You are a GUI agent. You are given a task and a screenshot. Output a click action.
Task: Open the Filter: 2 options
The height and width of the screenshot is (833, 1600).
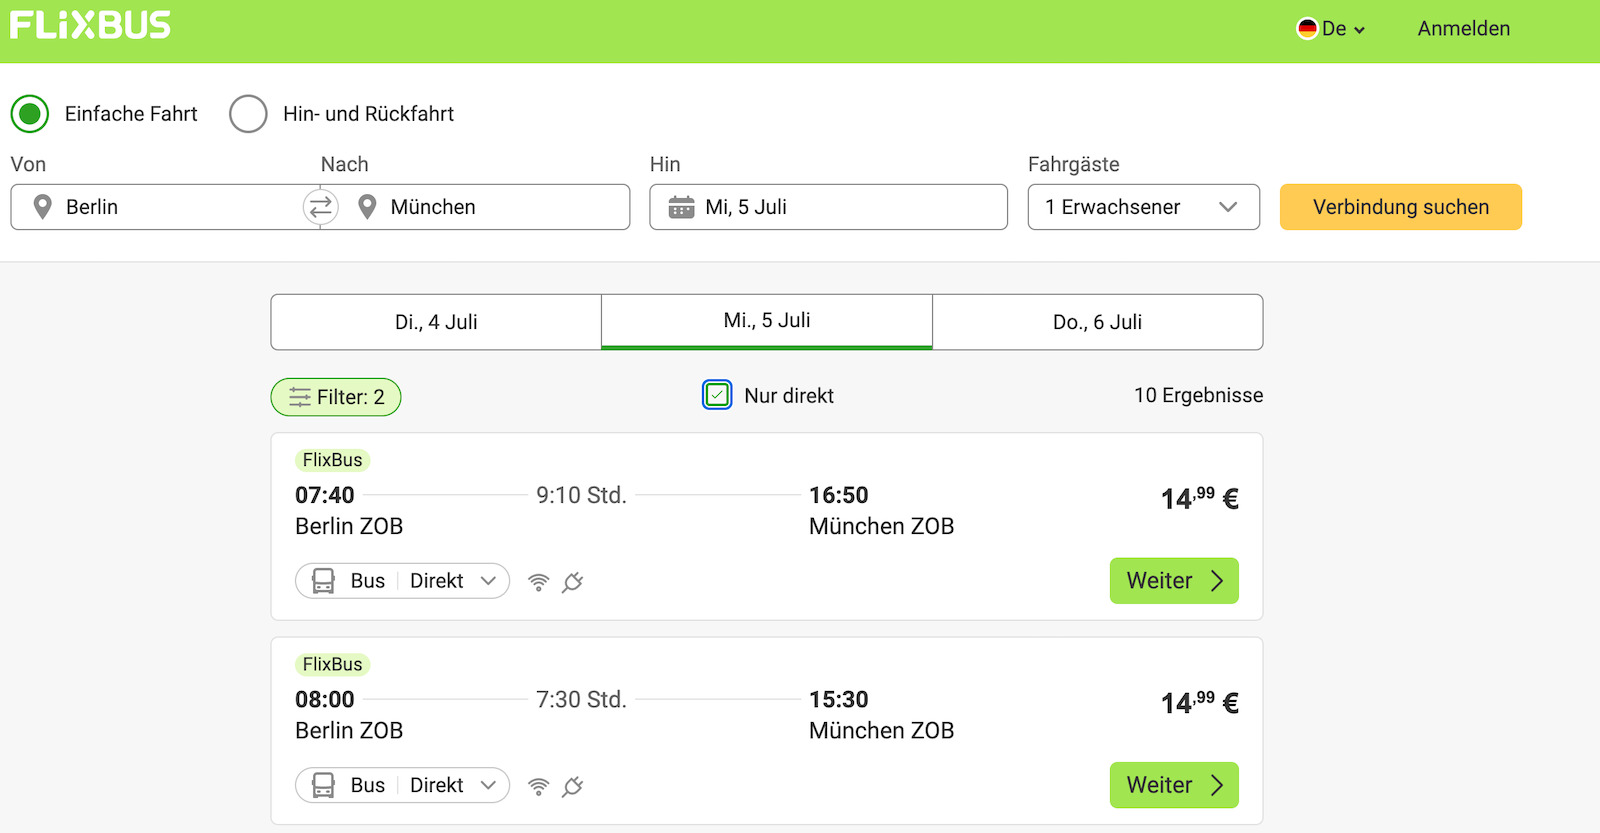click(336, 397)
